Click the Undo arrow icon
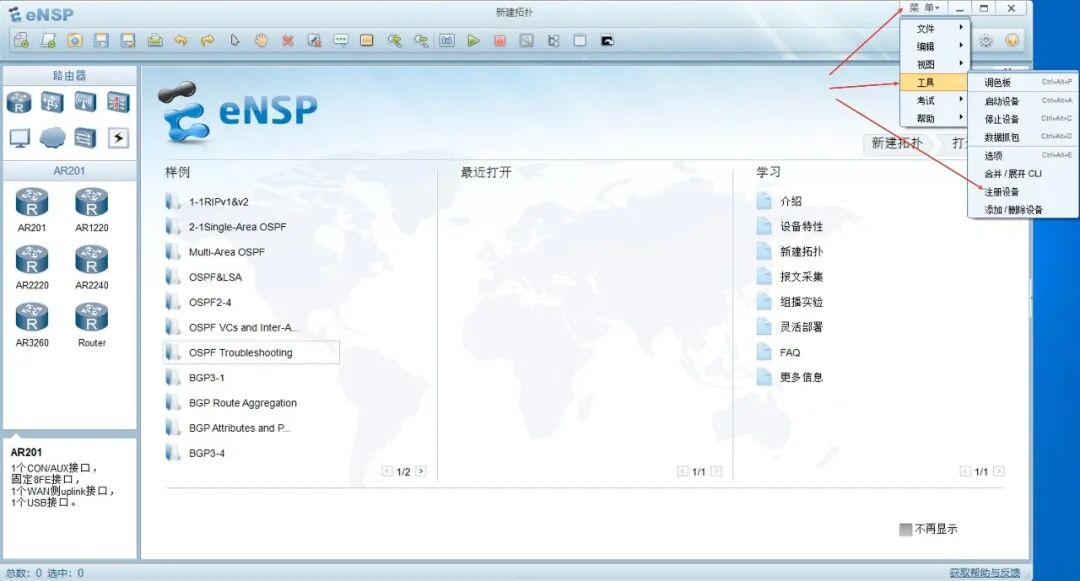 (180, 41)
